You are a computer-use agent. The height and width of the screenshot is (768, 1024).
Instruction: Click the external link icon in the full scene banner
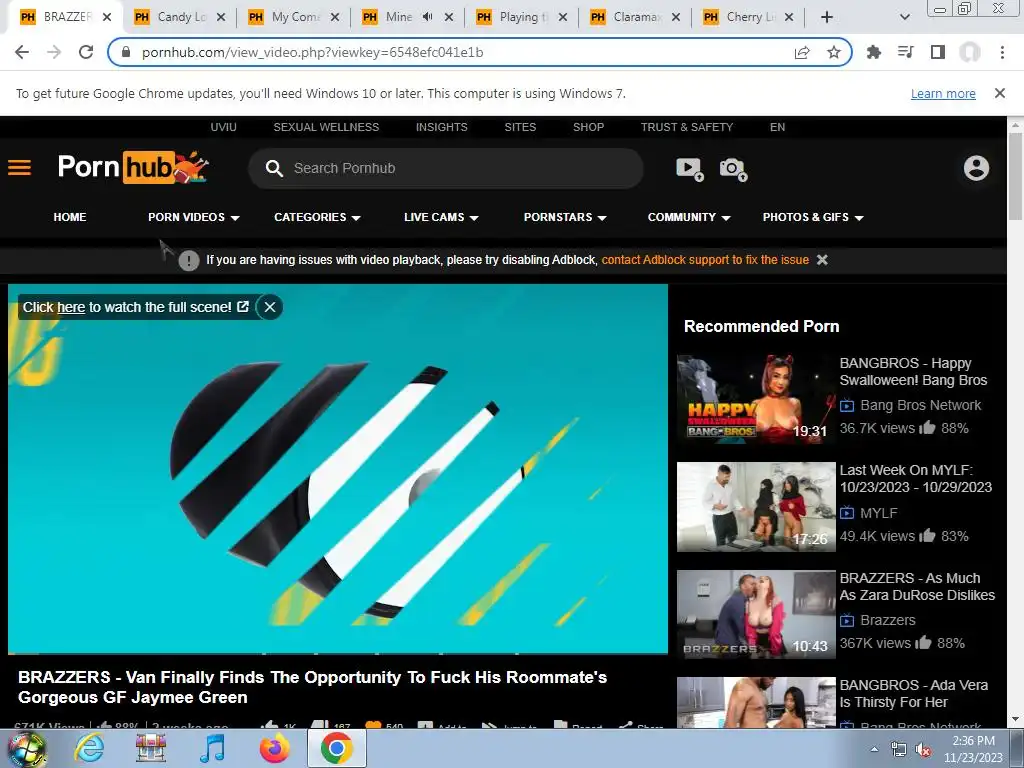[x=243, y=306]
